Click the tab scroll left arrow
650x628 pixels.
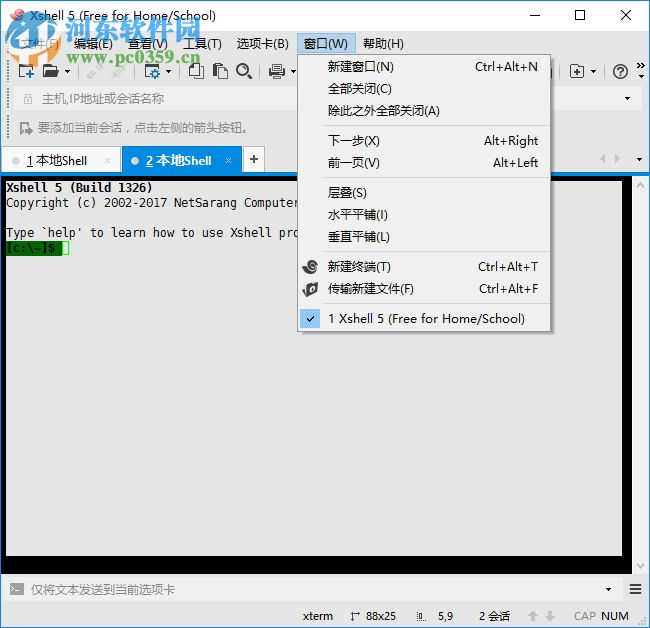coord(603,158)
